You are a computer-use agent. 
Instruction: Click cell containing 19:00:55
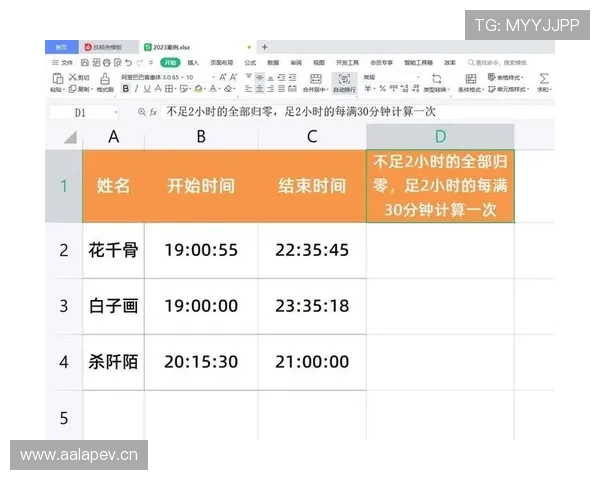pyautogui.click(x=201, y=250)
